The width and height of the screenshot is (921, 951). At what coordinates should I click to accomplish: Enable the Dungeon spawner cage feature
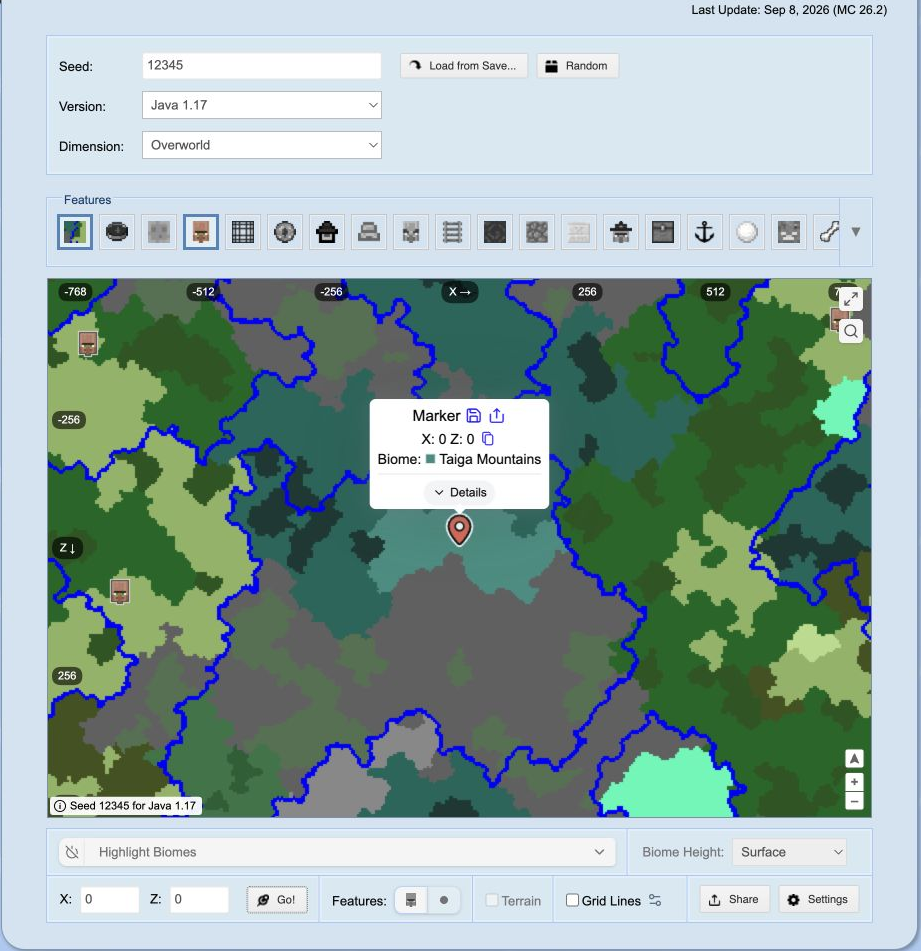click(x=243, y=232)
